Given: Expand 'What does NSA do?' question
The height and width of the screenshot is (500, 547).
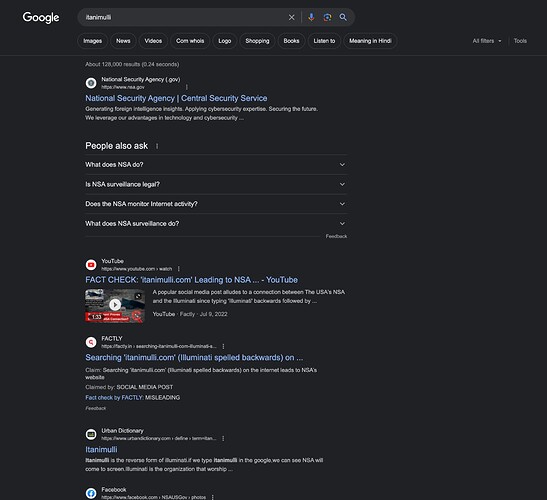Looking at the screenshot, I should (x=216, y=165).
